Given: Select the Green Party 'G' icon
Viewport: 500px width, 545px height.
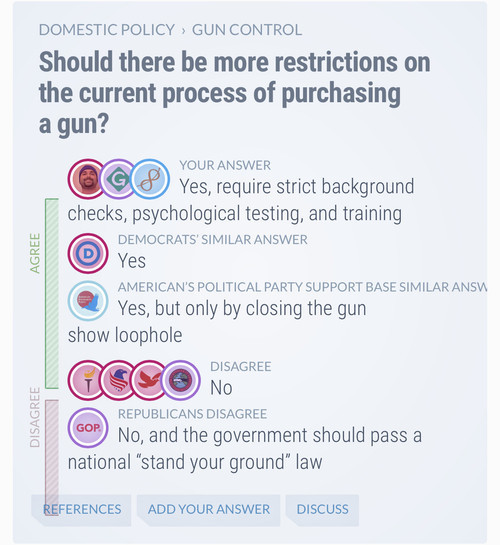Looking at the screenshot, I should (119, 179).
